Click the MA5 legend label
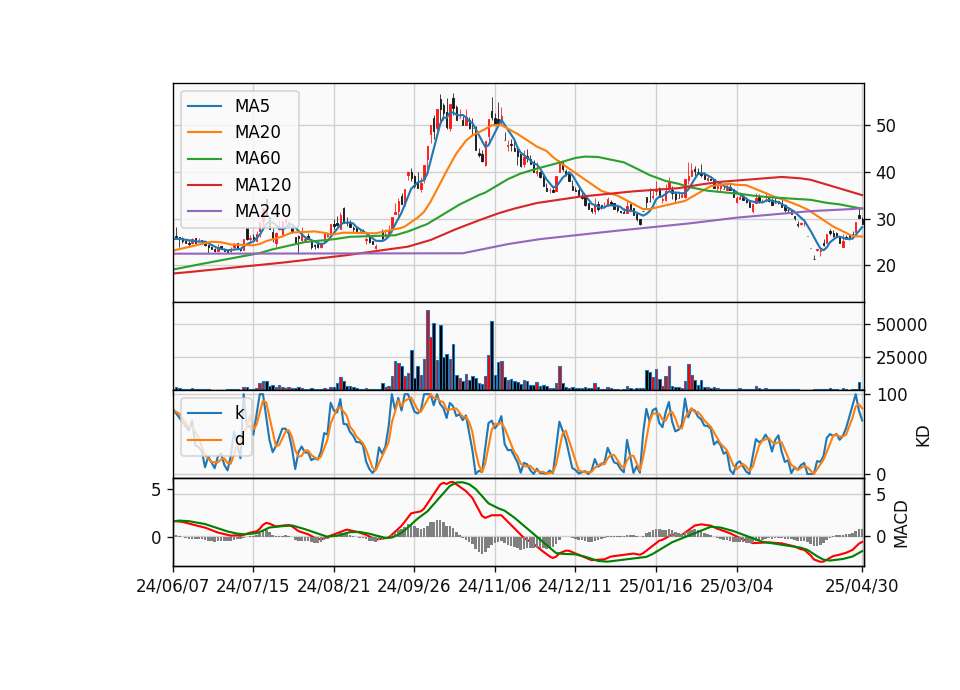The image size is (960, 690). [252, 106]
